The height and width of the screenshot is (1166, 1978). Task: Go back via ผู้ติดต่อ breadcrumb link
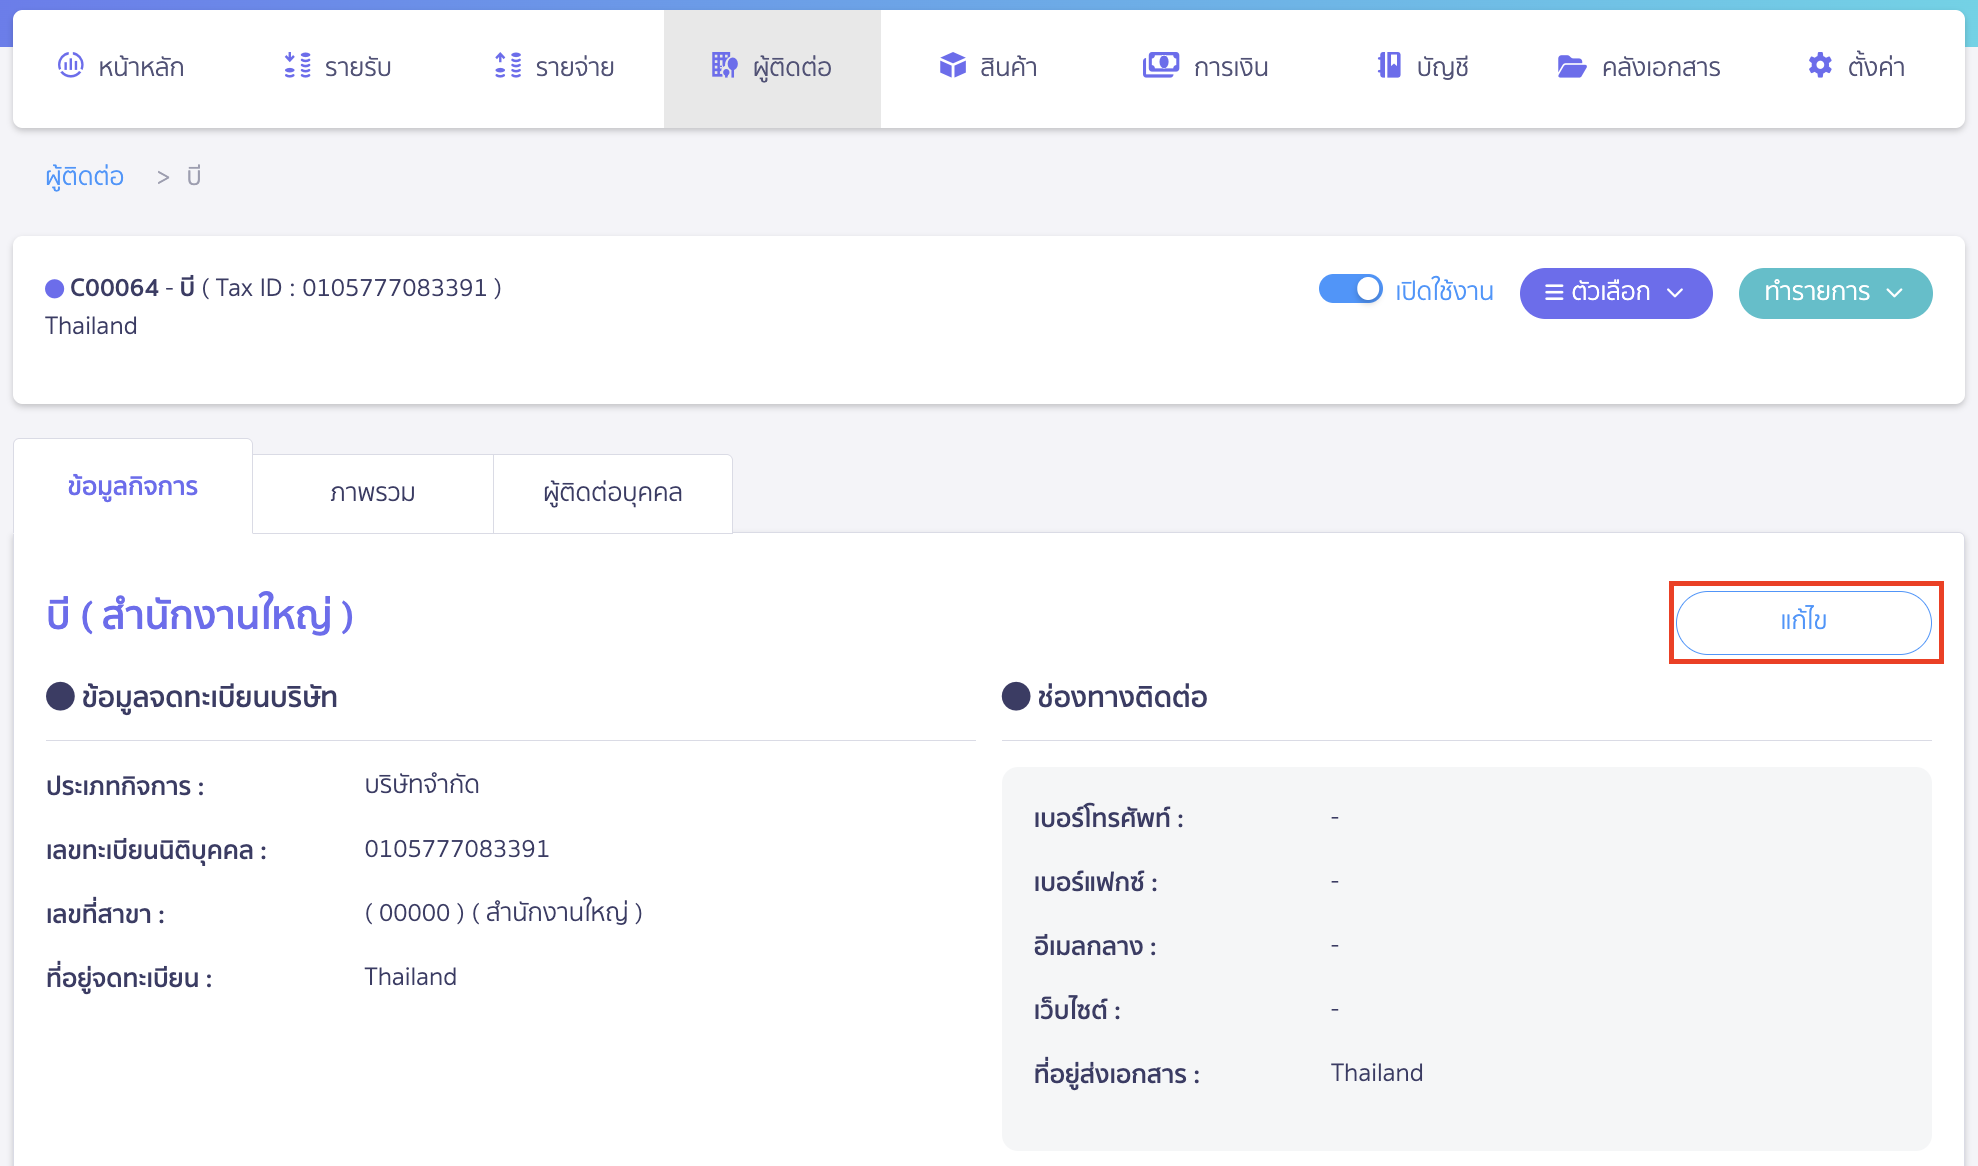tap(85, 177)
